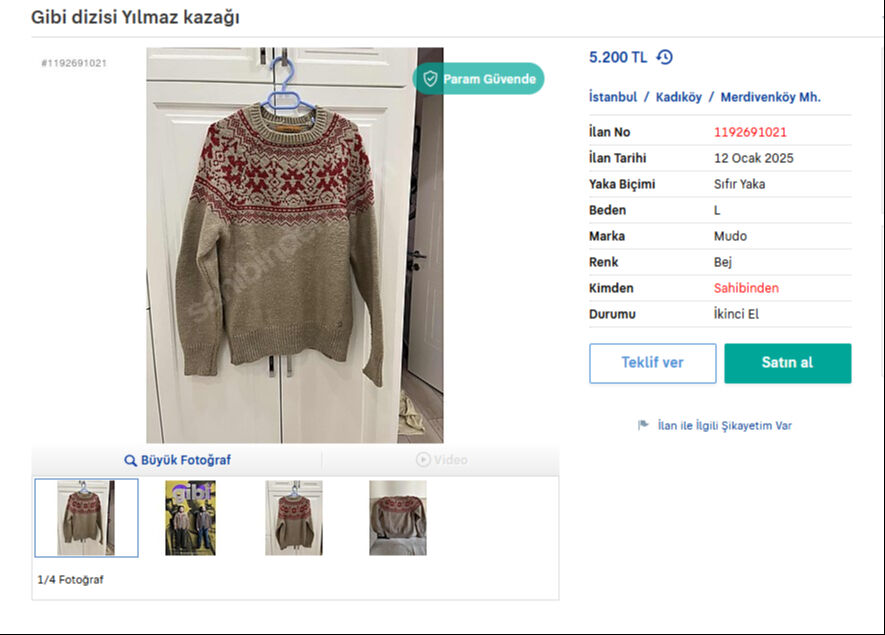Click the red Sahibinden seller-type link
Image resolution: width=885 pixels, height=635 pixels.
pyautogui.click(x=746, y=288)
